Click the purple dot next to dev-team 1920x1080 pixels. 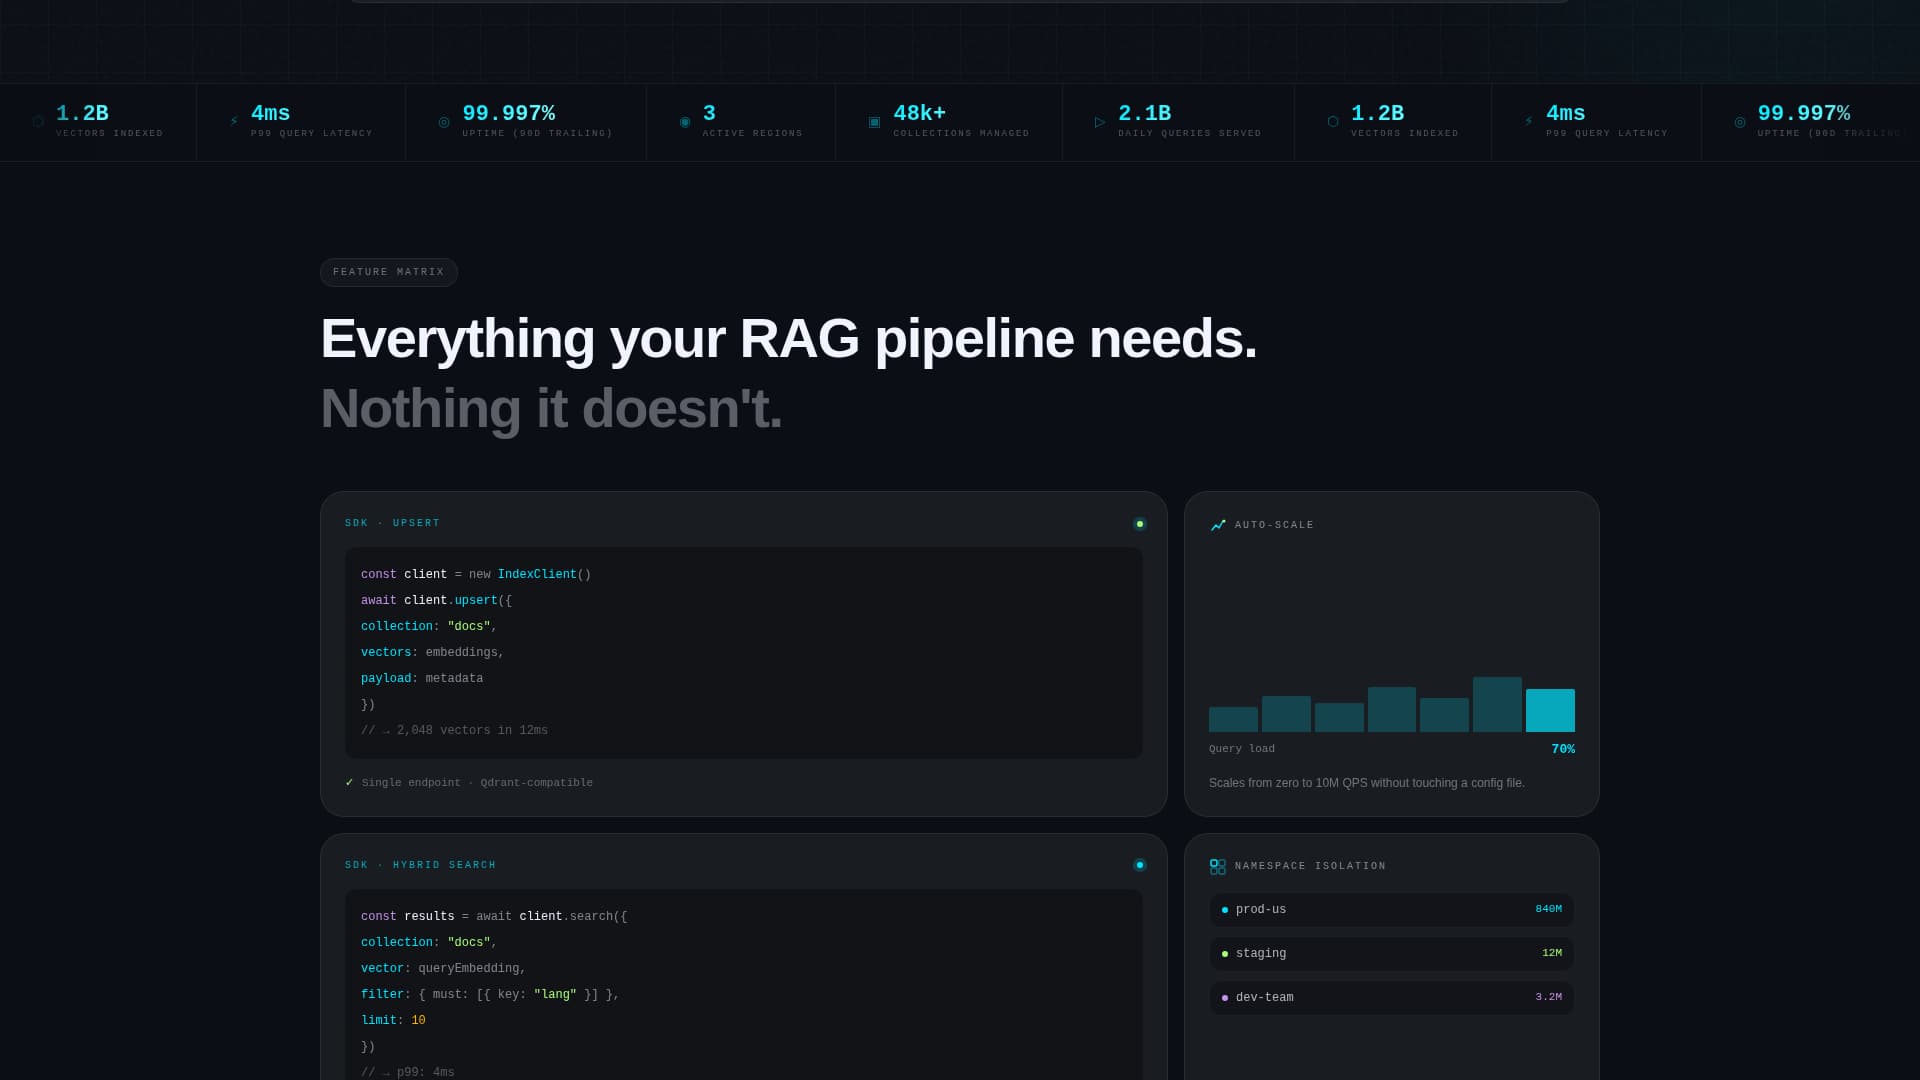[1225, 998]
